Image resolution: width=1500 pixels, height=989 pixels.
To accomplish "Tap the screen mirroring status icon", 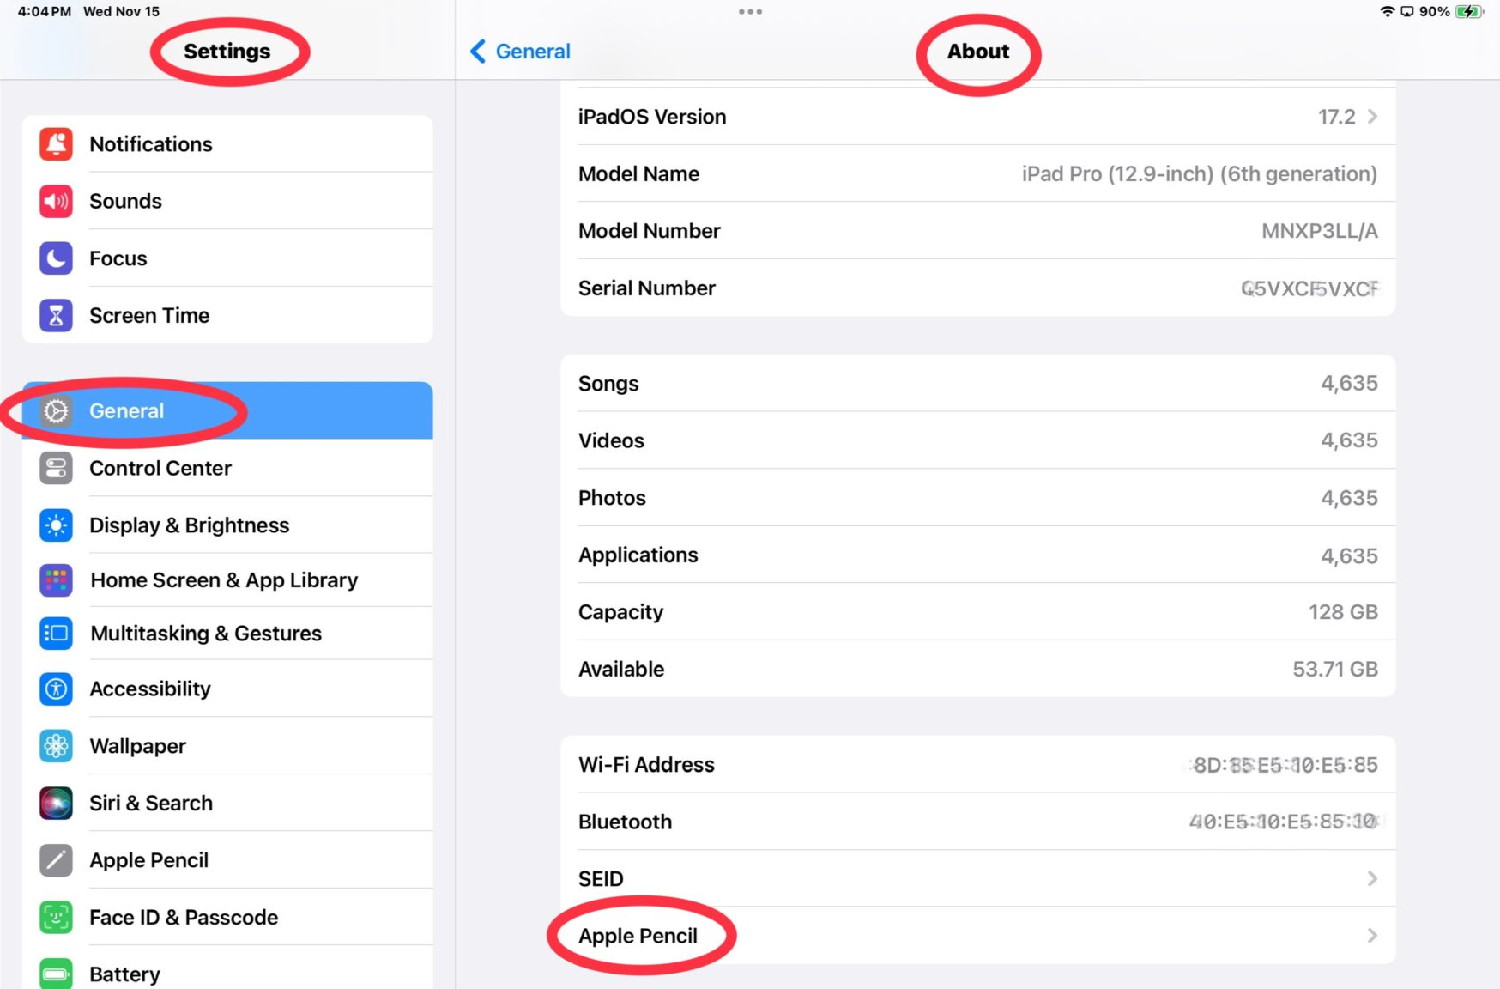I will pos(1407,11).
